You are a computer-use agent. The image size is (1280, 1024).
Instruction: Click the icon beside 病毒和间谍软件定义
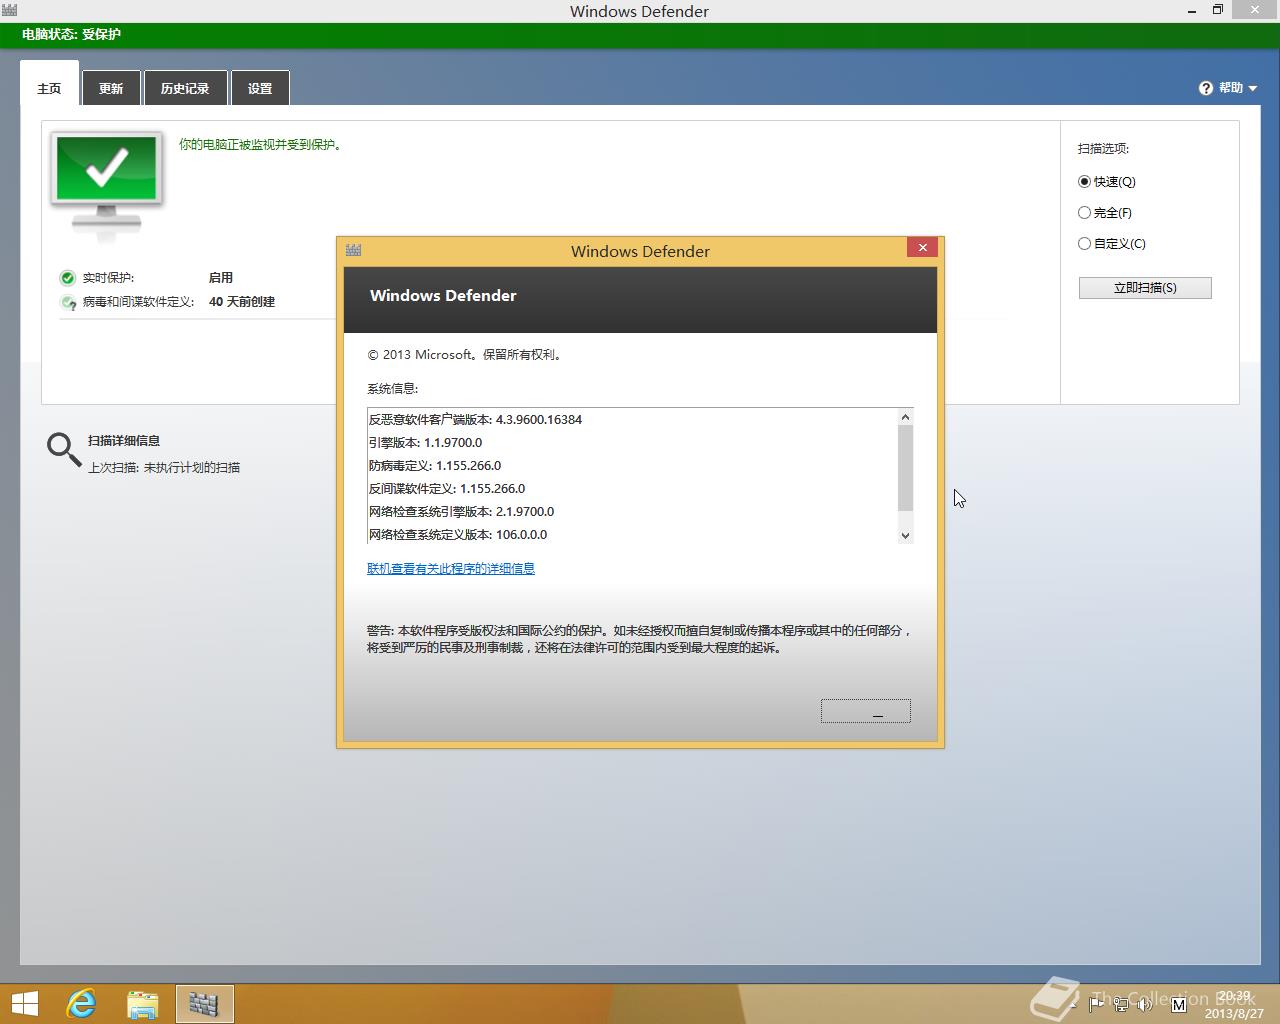68,302
